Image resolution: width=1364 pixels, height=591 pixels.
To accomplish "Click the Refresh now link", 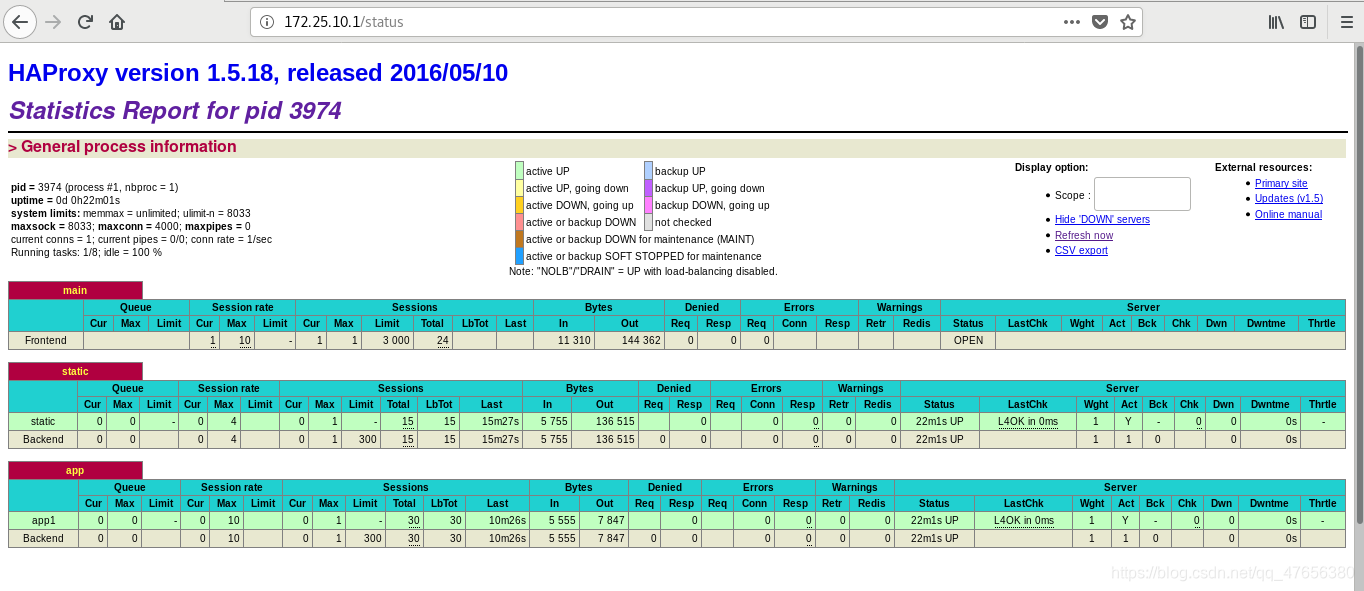I will pyautogui.click(x=1084, y=235).
